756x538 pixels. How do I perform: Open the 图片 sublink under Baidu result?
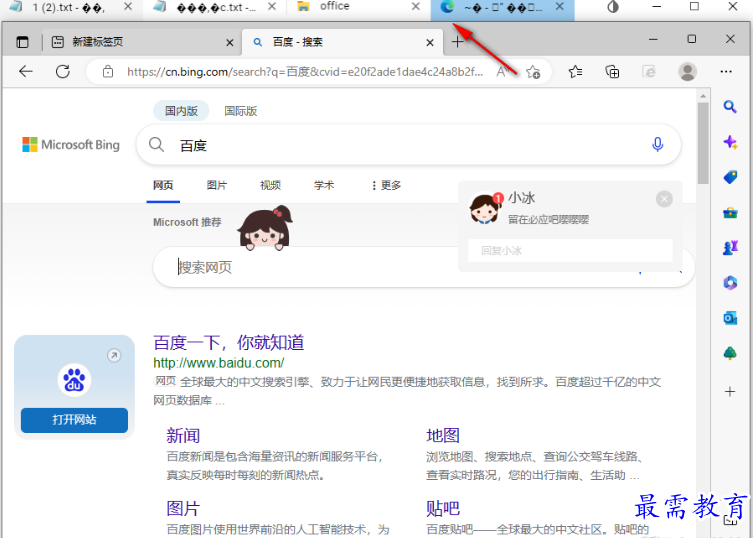183,509
